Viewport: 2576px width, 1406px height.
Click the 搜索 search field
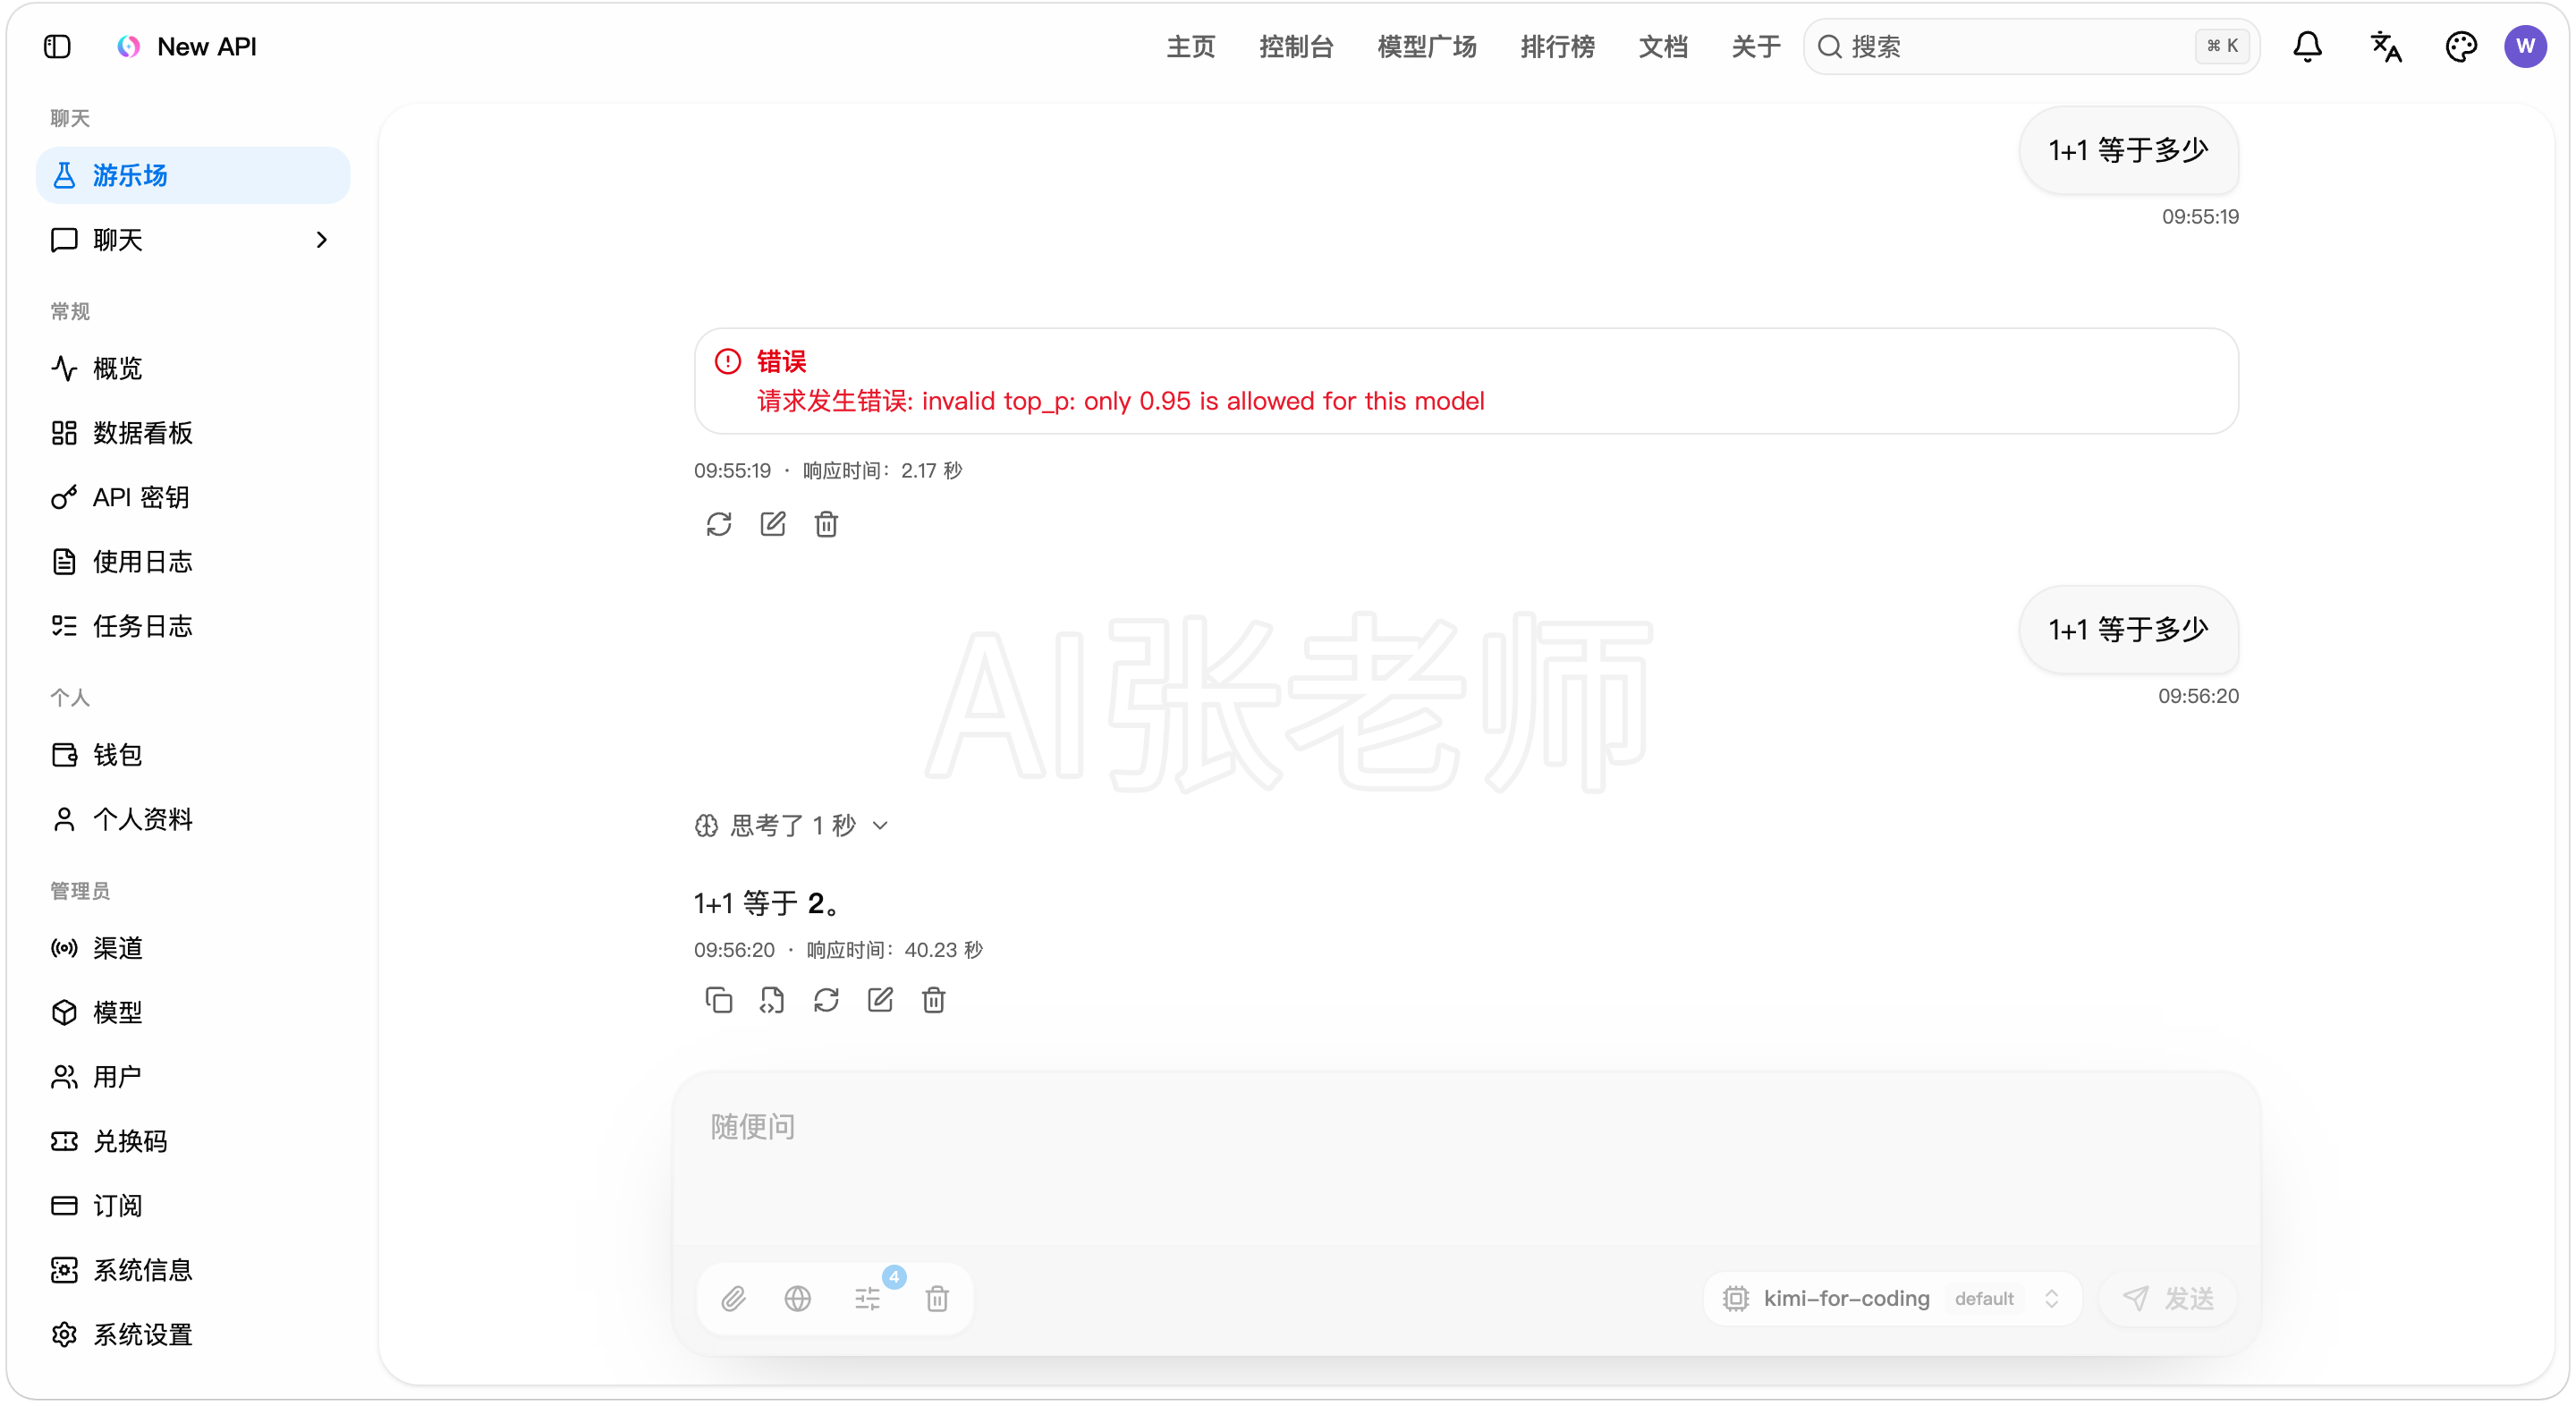click(2031, 47)
